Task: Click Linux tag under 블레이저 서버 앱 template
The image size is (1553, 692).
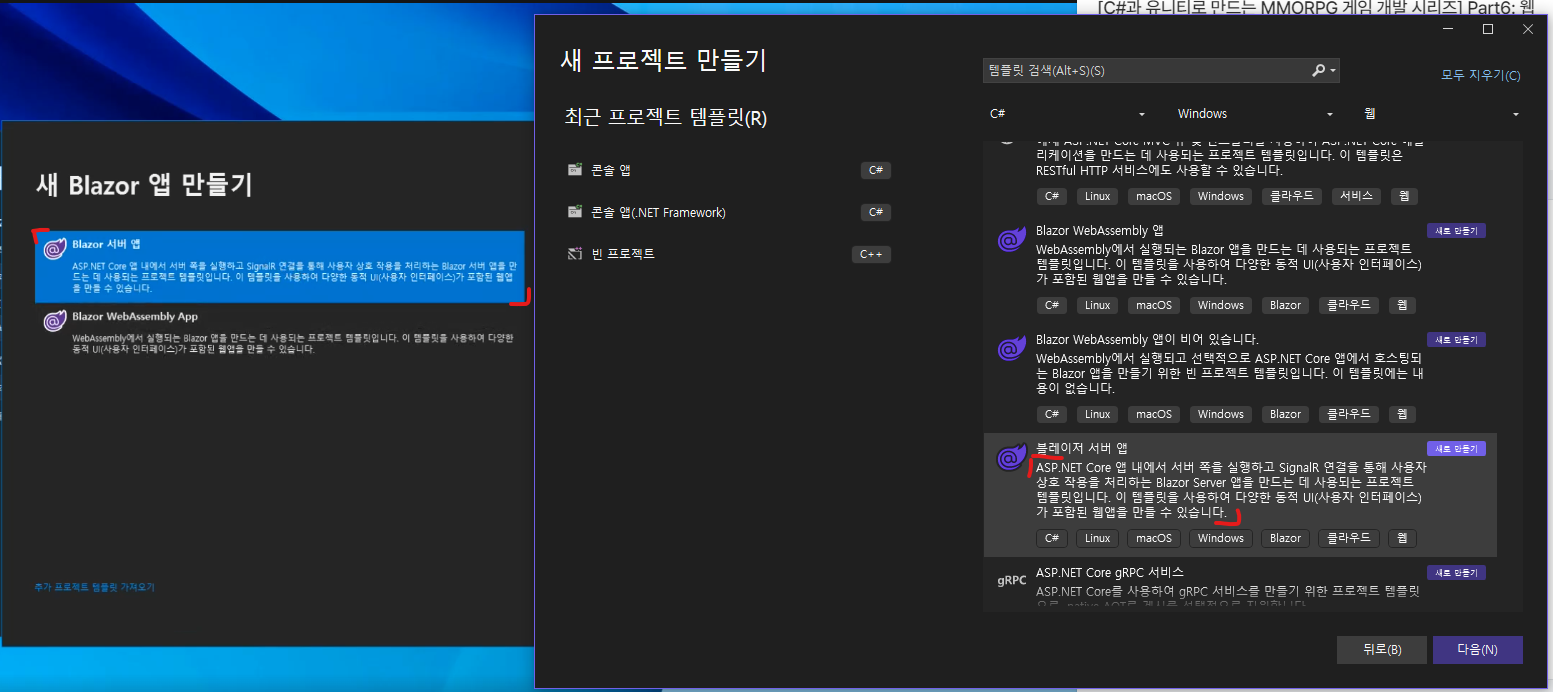Action: coord(1097,538)
